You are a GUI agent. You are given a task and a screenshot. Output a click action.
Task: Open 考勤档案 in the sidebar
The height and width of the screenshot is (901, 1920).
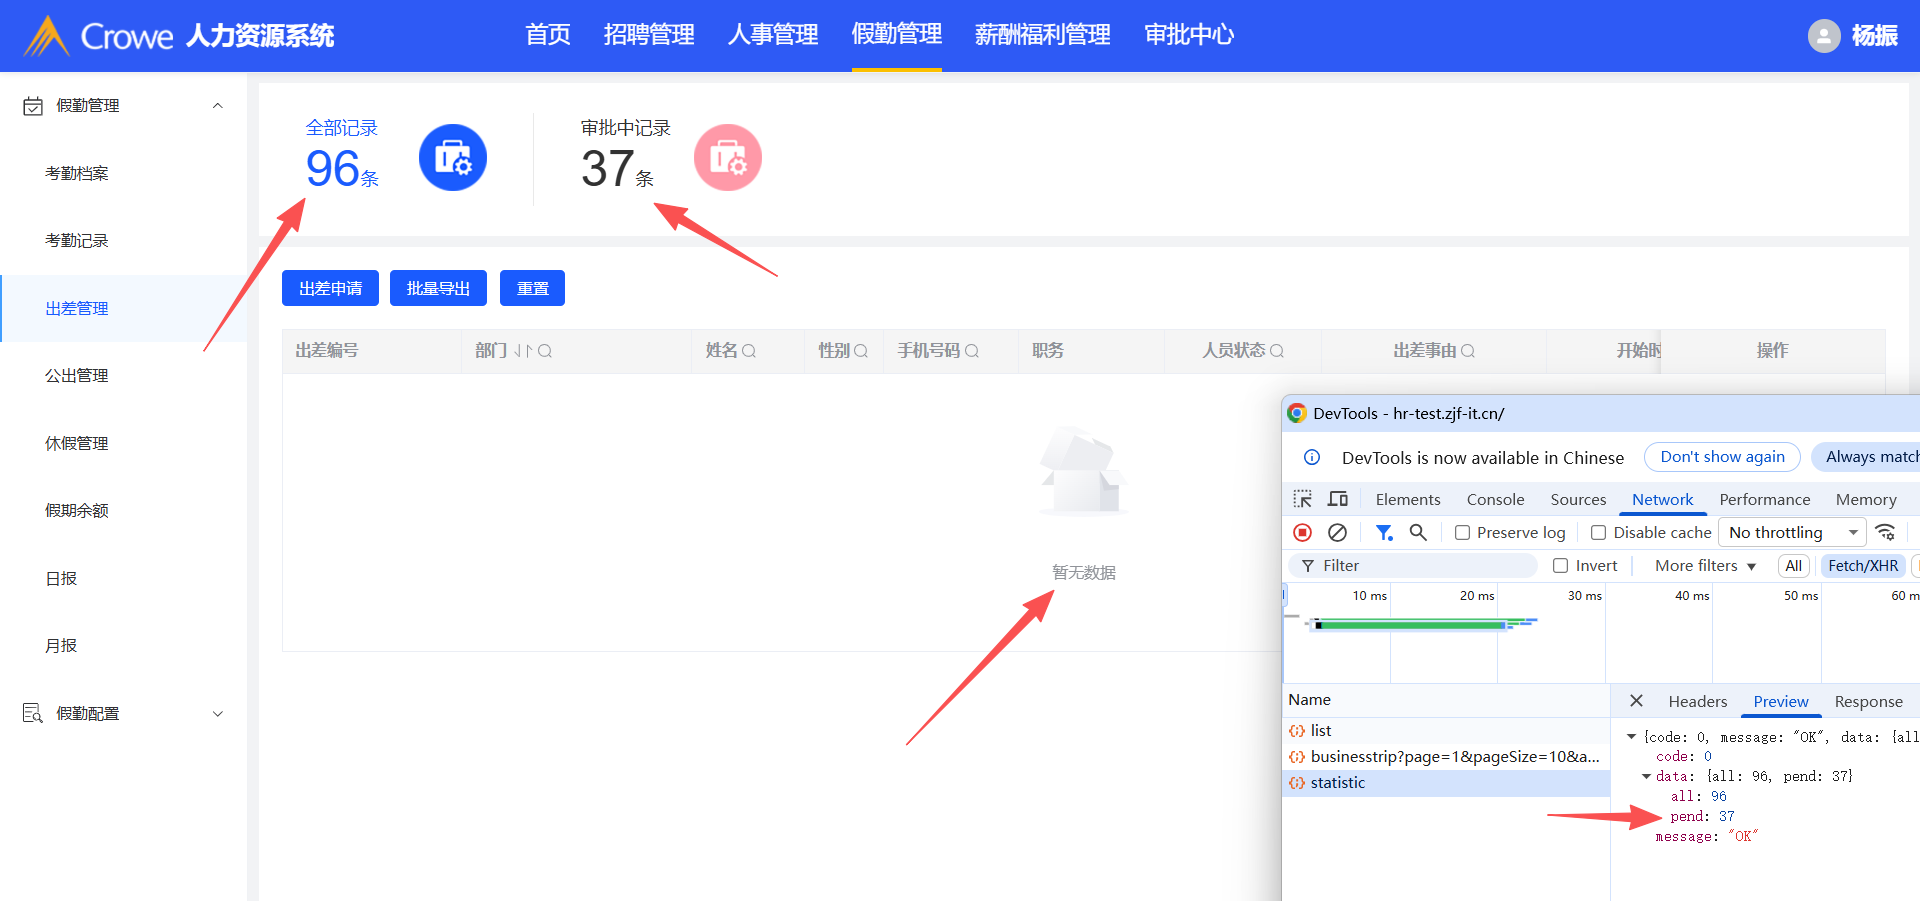pyautogui.click(x=77, y=173)
